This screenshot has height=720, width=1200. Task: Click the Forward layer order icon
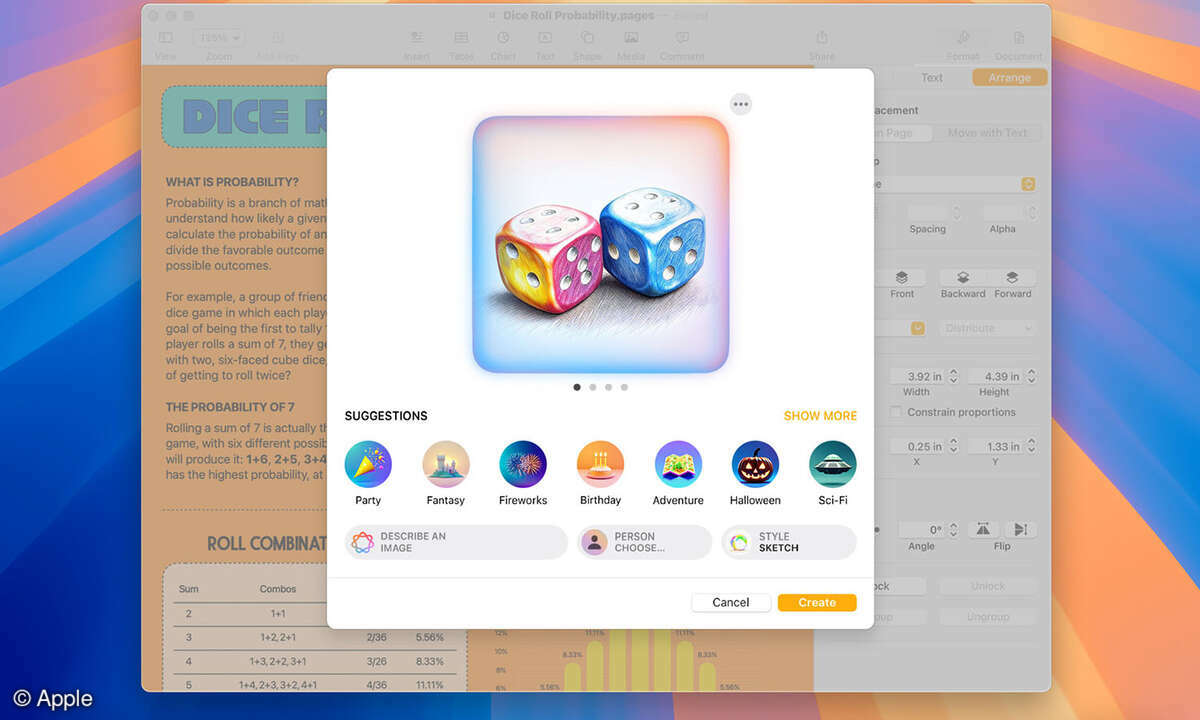click(x=1012, y=277)
